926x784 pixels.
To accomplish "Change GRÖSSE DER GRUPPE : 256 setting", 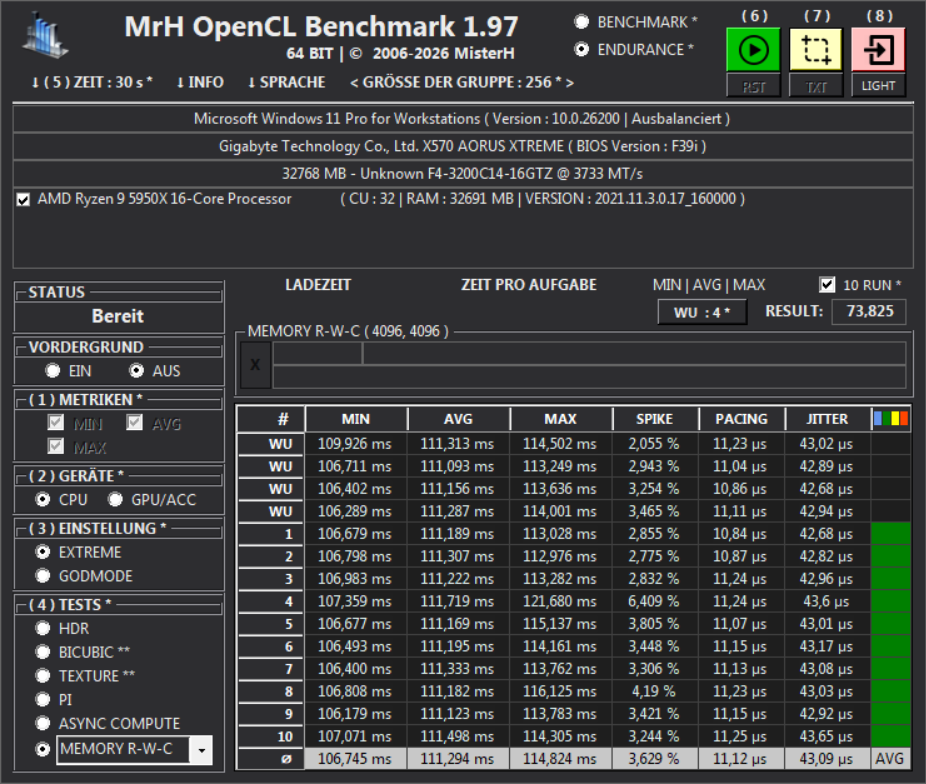I will tap(462, 82).
